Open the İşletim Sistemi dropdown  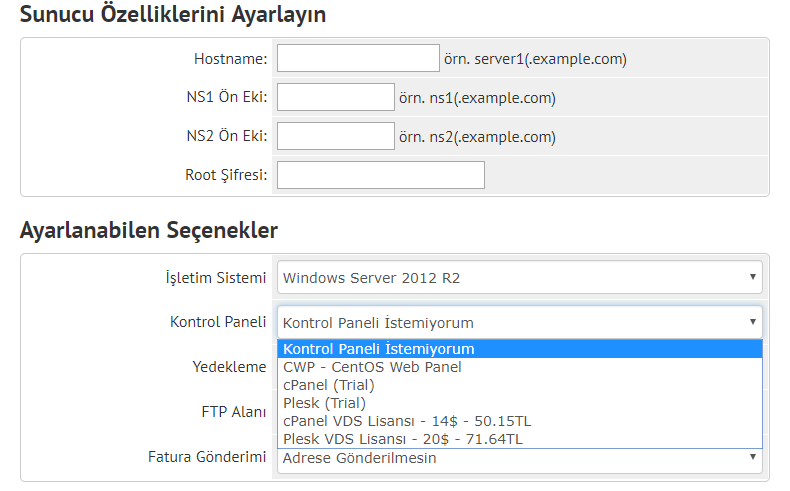pos(519,277)
